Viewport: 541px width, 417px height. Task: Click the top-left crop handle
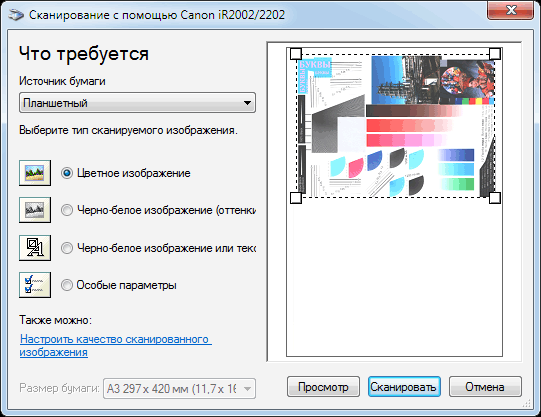[x=296, y=53]
